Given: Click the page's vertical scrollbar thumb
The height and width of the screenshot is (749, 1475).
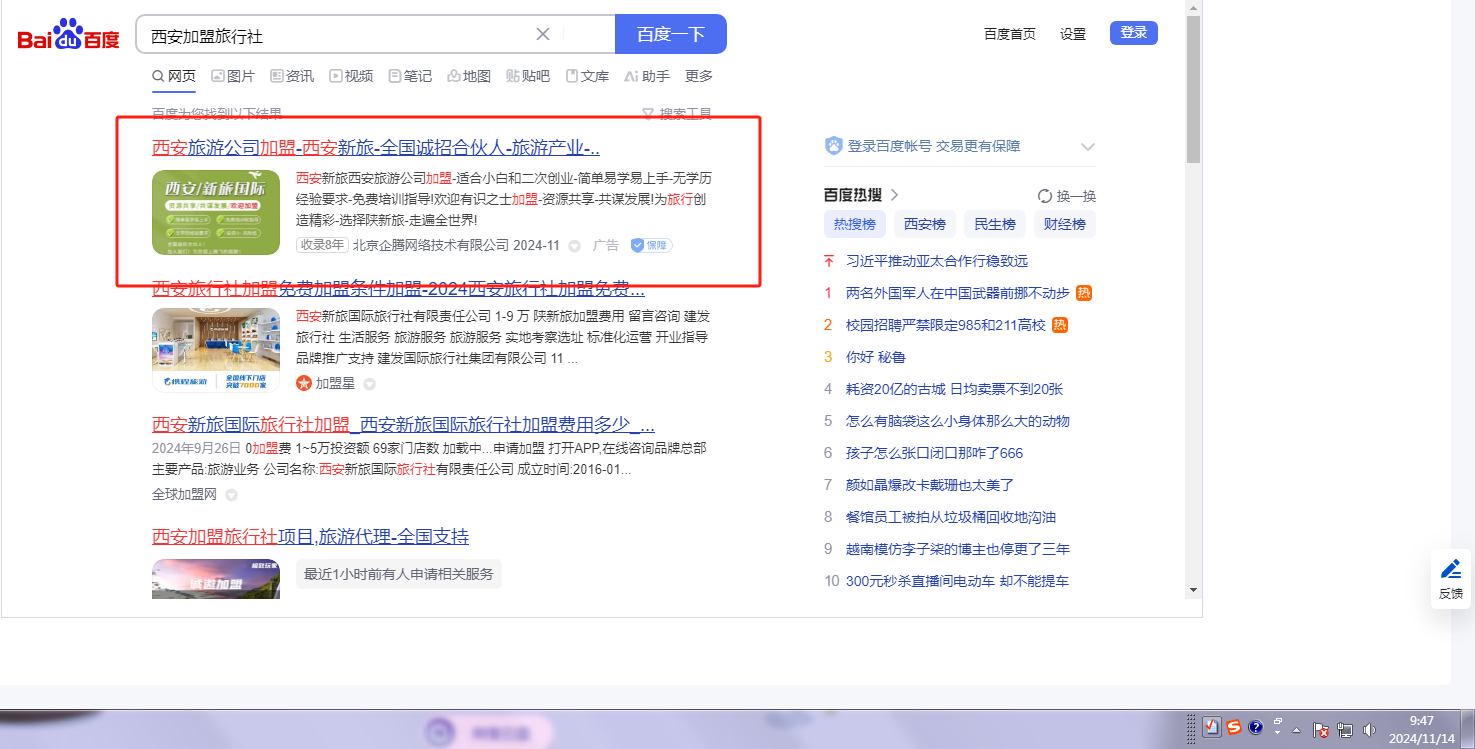Looking at the screenshot, I should click(1192, 90).
